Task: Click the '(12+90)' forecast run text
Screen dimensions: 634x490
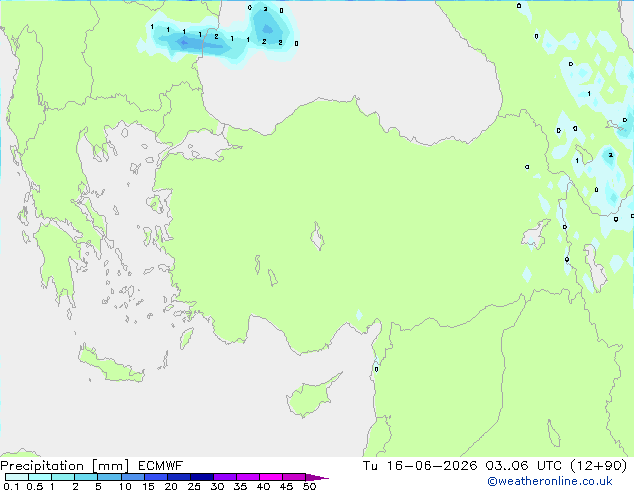Action: [599, 466]
